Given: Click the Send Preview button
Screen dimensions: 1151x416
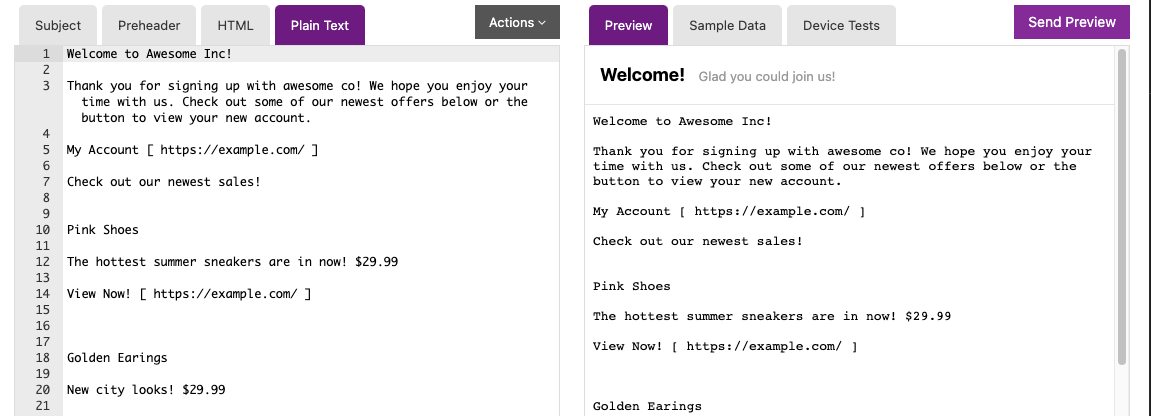Looking at the screenshot, I should click(x=1072, y=22).
